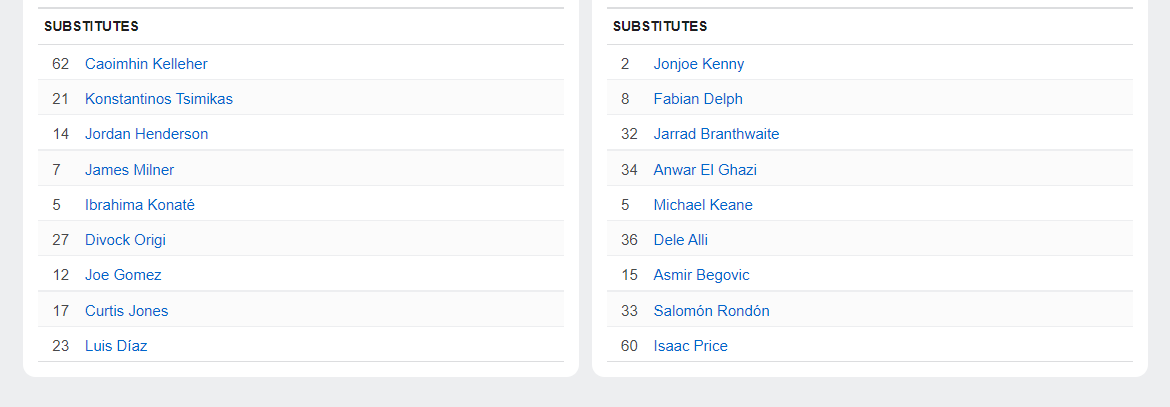The width and height of the screenshot is (1170, 407).
Task: Click the right SUBSTITUTES header
Action: pyautogui.click(x=660, y=27)
